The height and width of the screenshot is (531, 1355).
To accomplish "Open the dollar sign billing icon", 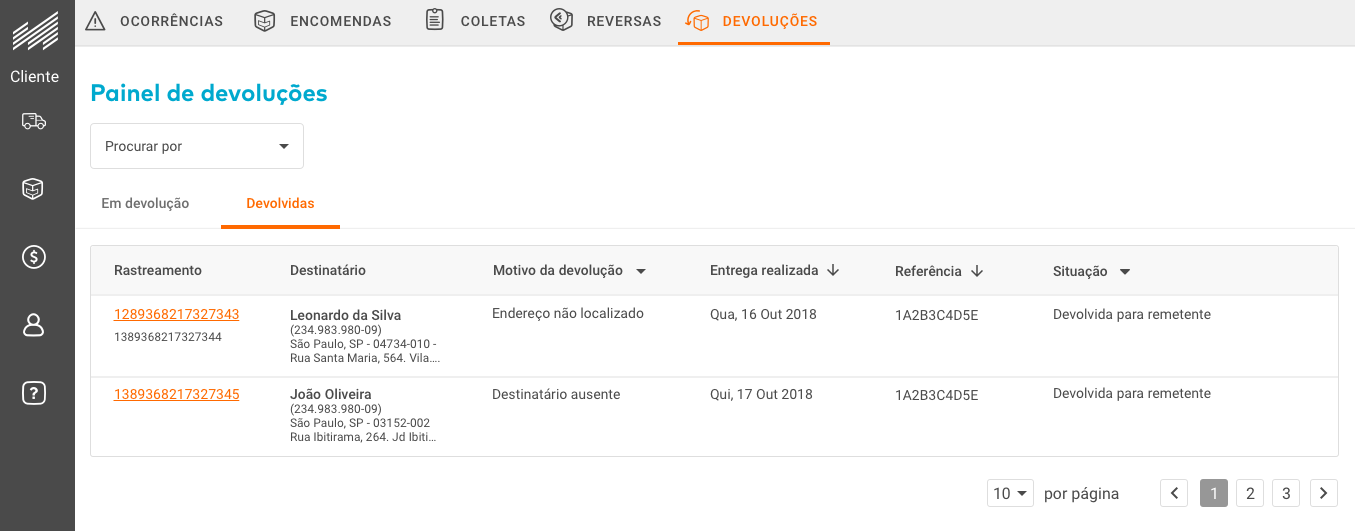I will (34, 257).
